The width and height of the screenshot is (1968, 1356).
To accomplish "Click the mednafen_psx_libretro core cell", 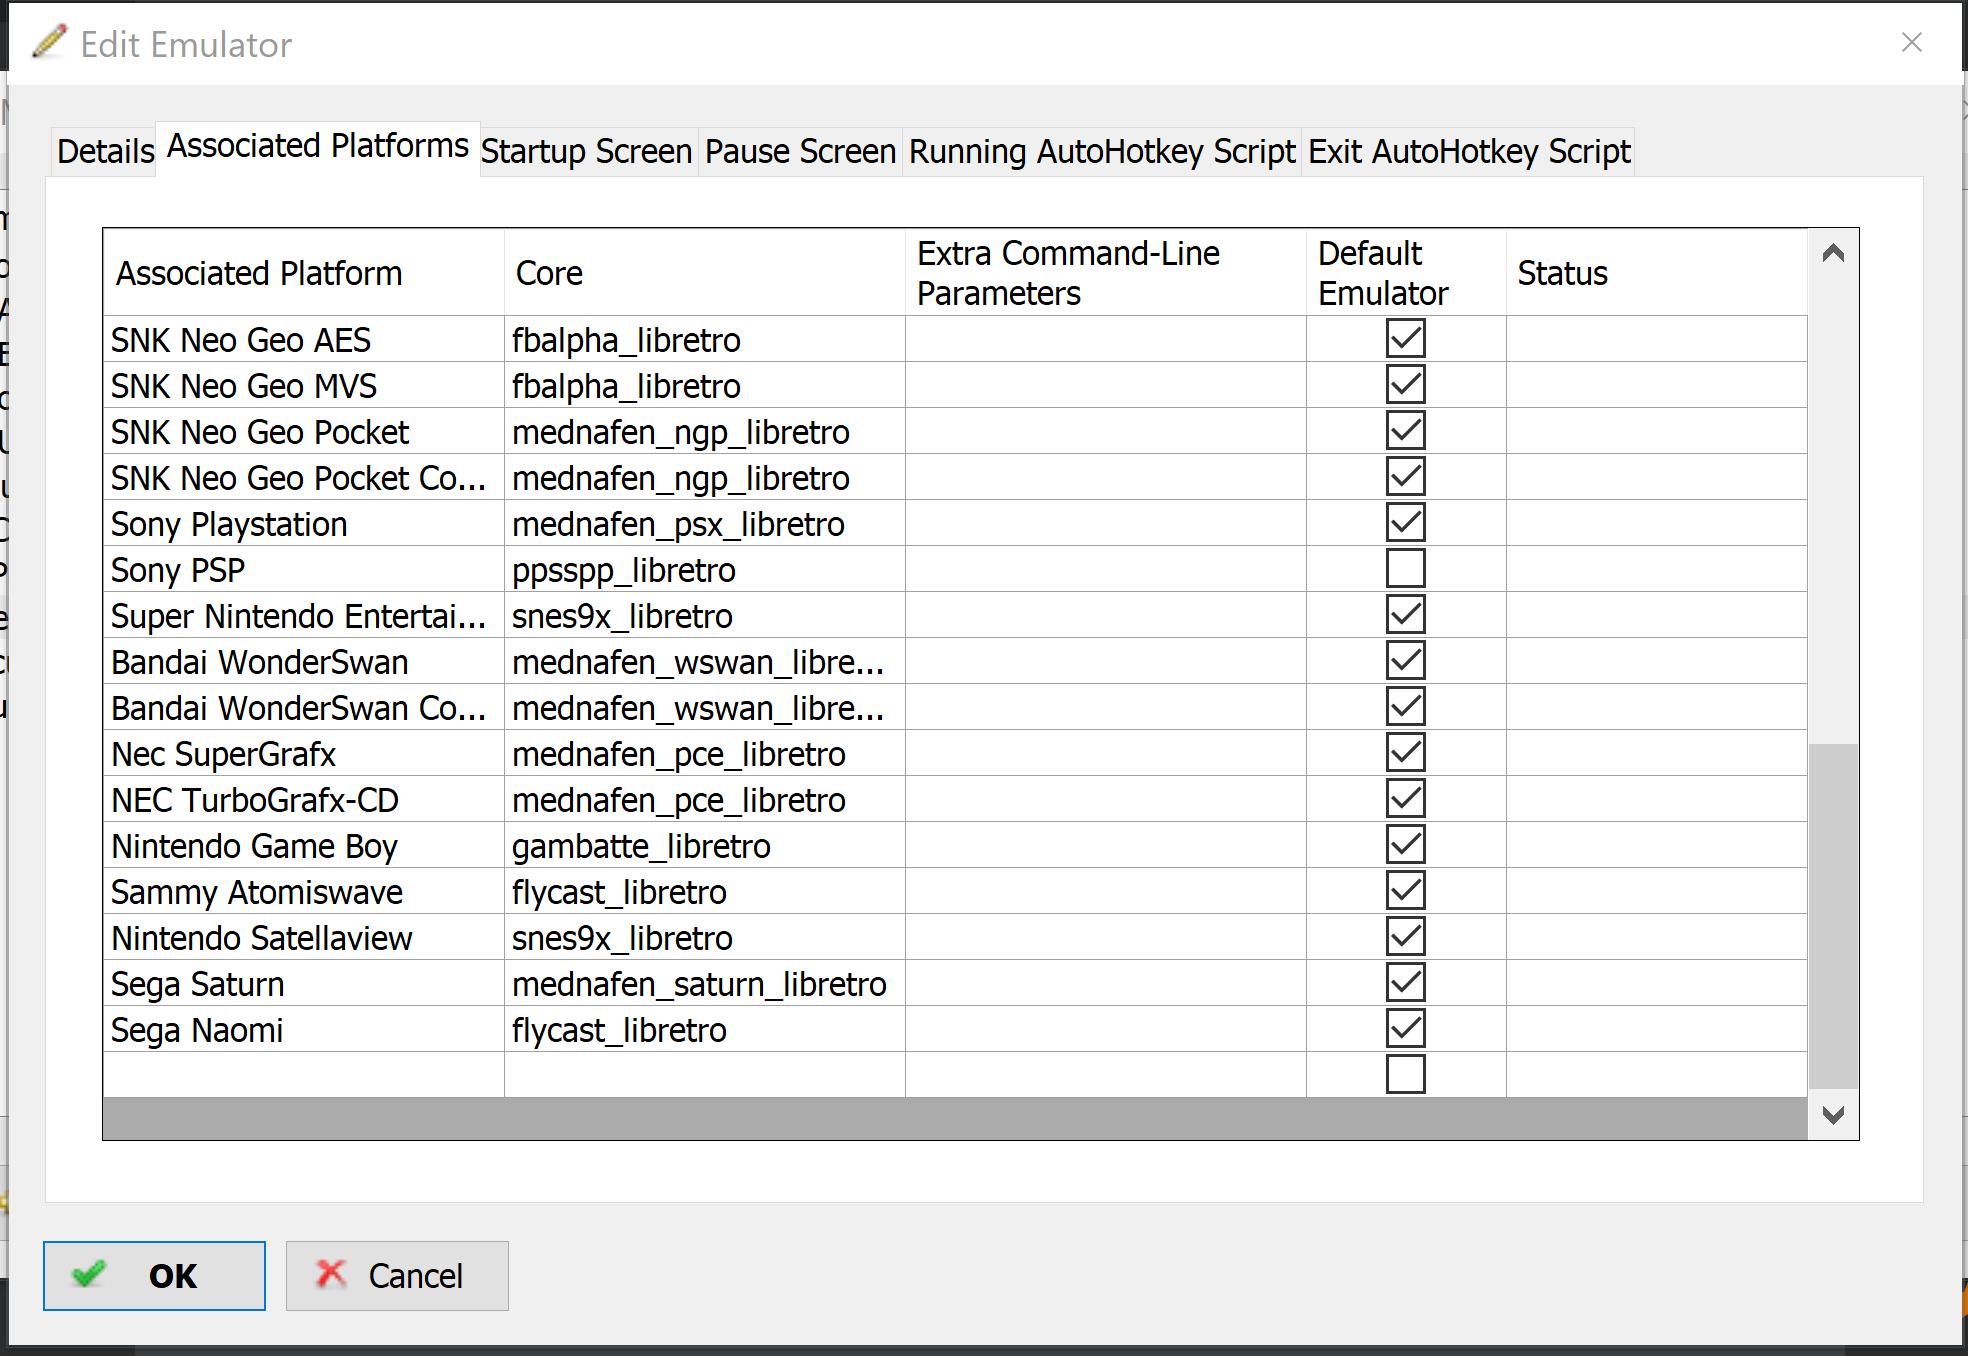I will tap(705, 524).
